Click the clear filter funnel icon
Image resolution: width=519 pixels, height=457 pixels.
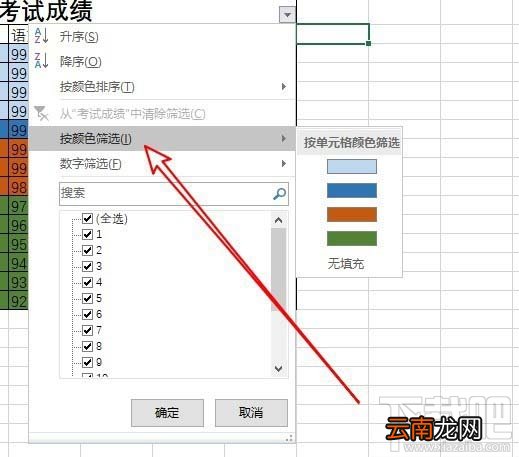click(x=41, y=113)
